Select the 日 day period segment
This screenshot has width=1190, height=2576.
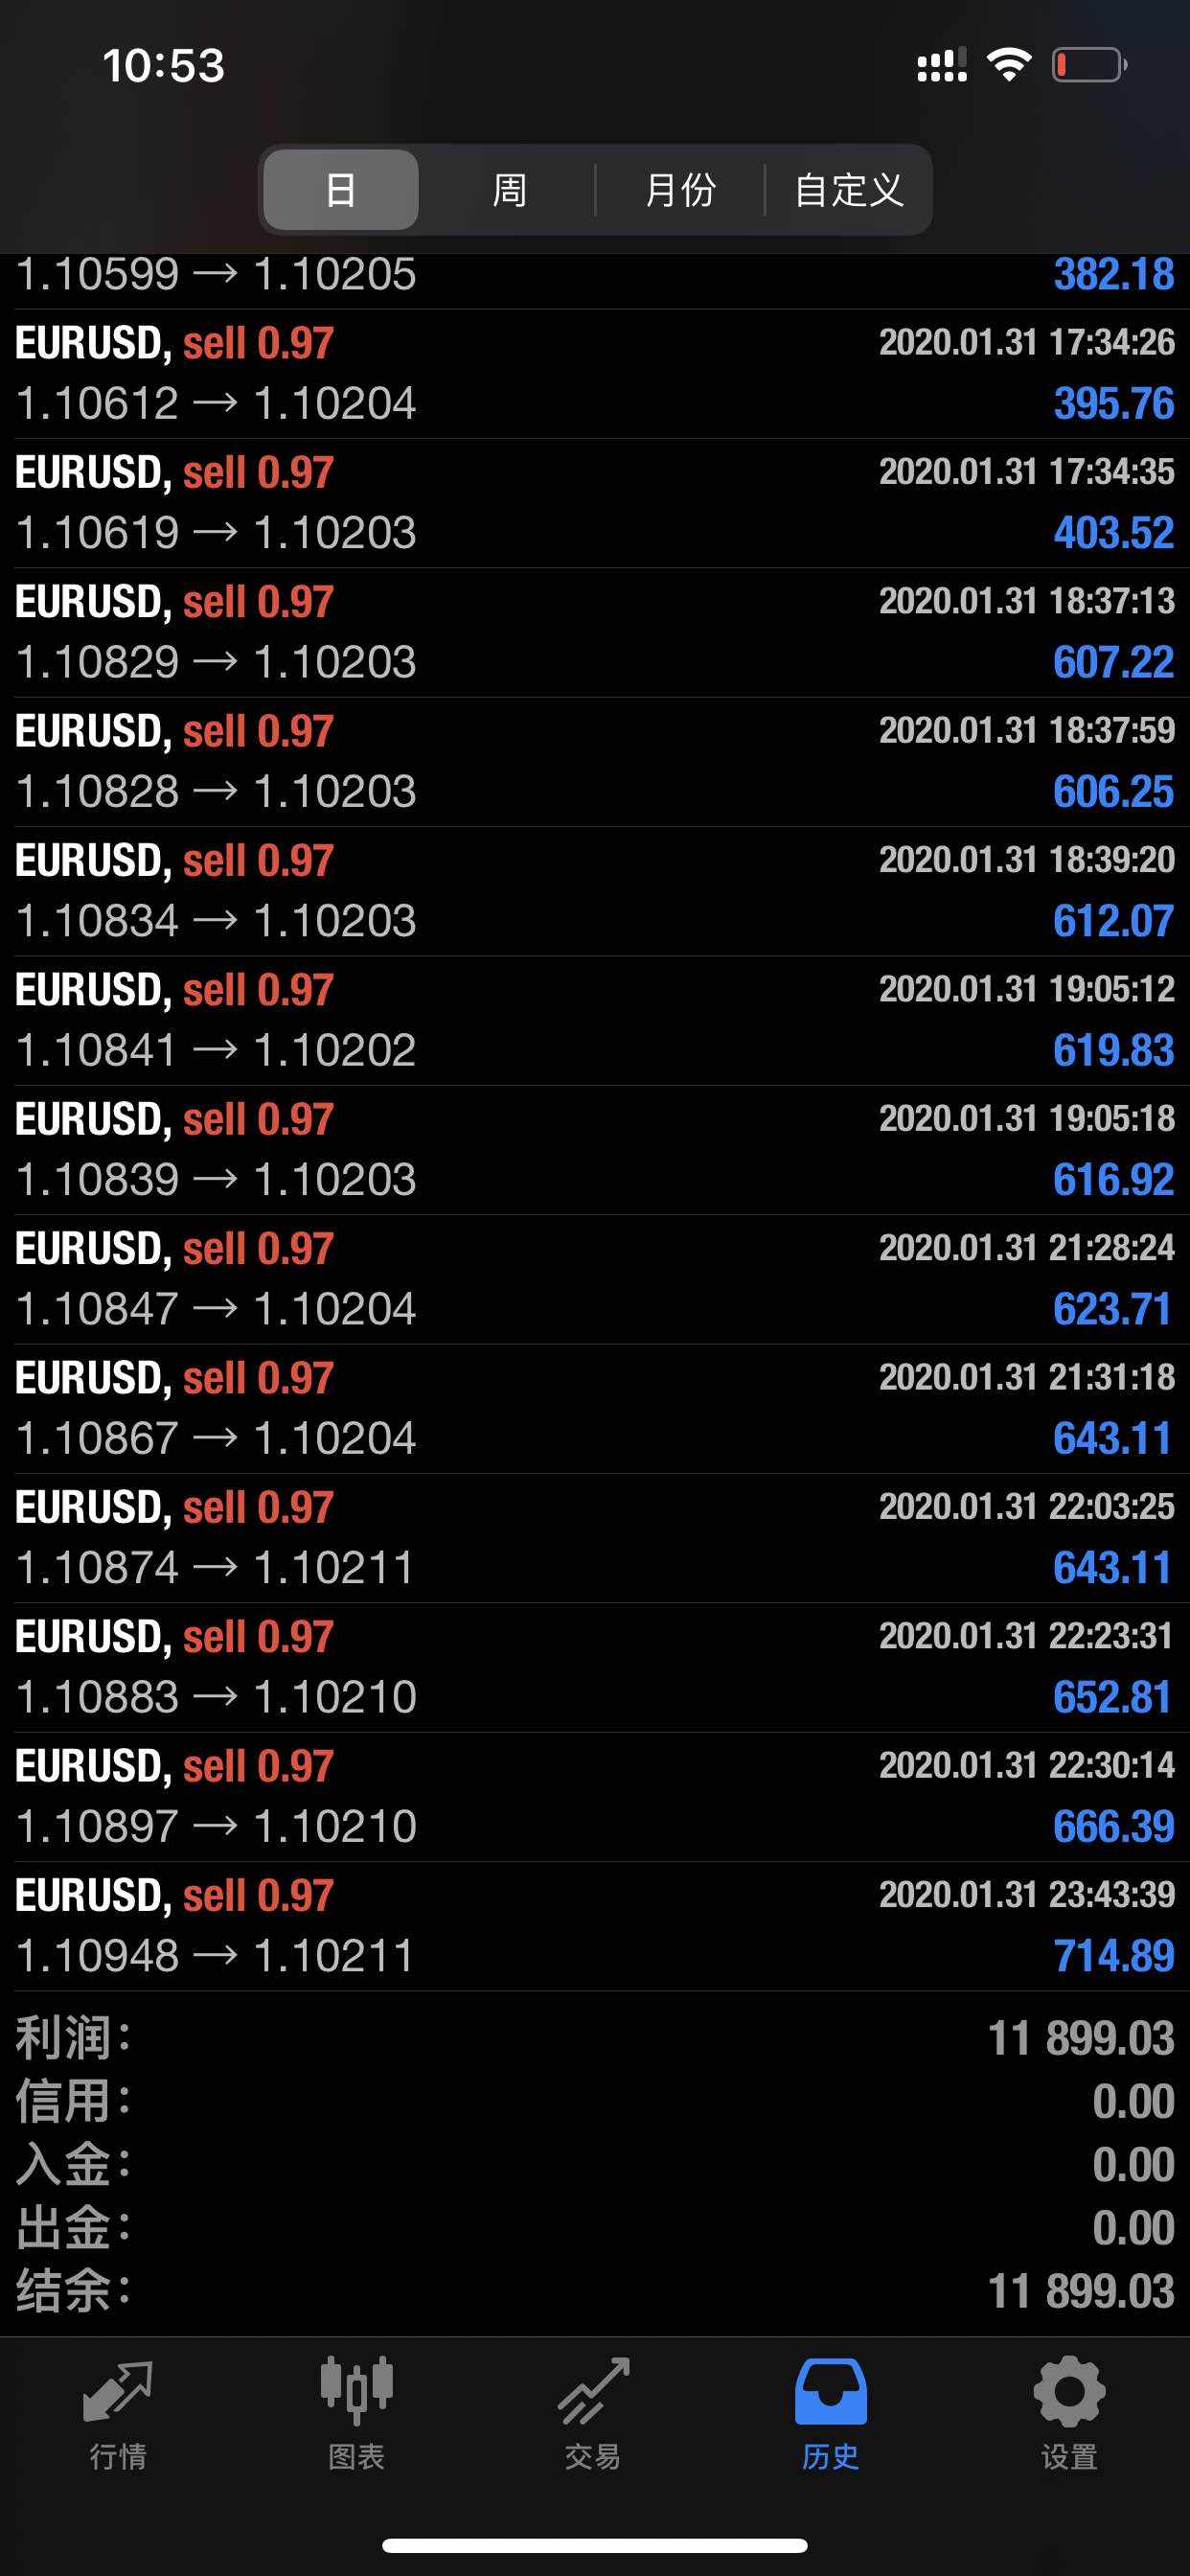coord(341,190)
